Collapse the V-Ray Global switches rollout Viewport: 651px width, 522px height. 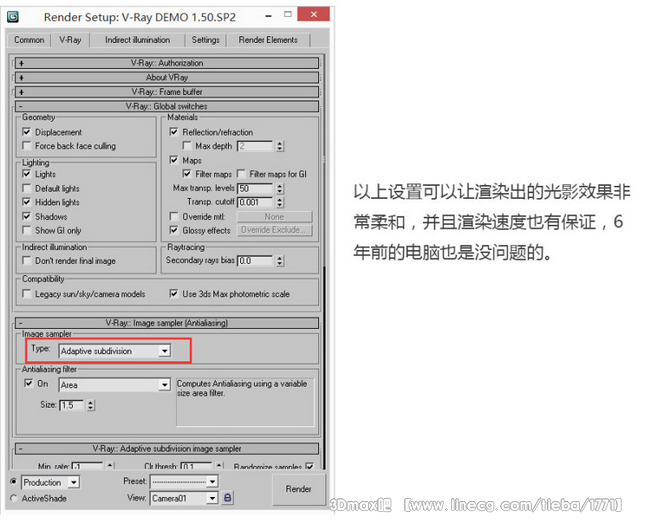pos(167,106)
